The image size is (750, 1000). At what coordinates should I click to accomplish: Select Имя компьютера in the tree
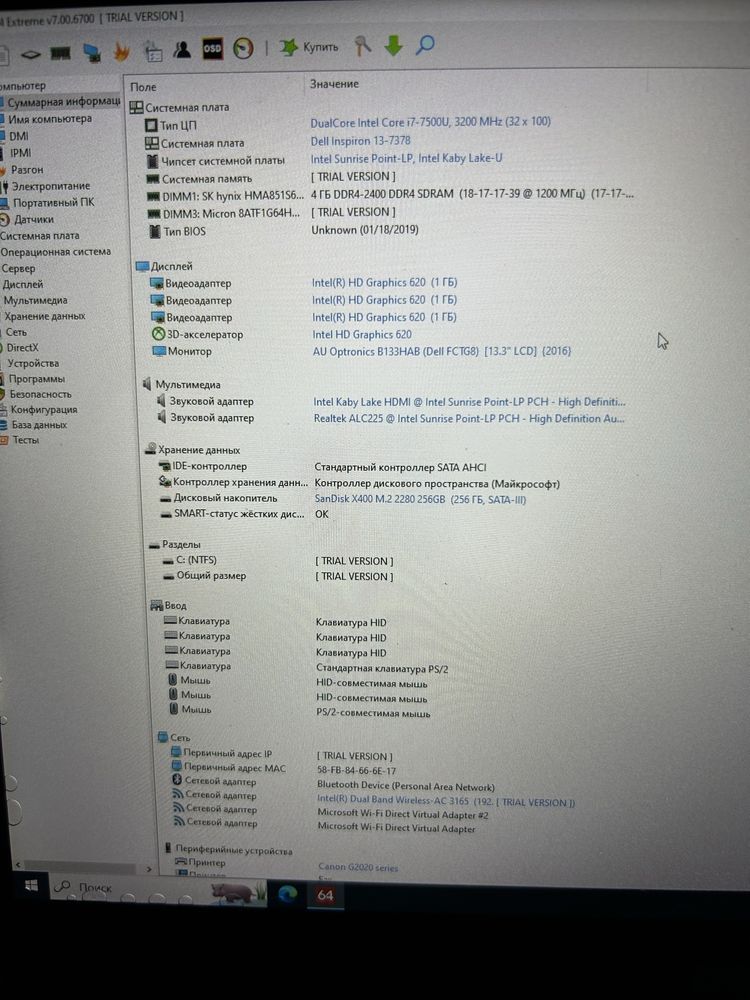click(50, 119)
